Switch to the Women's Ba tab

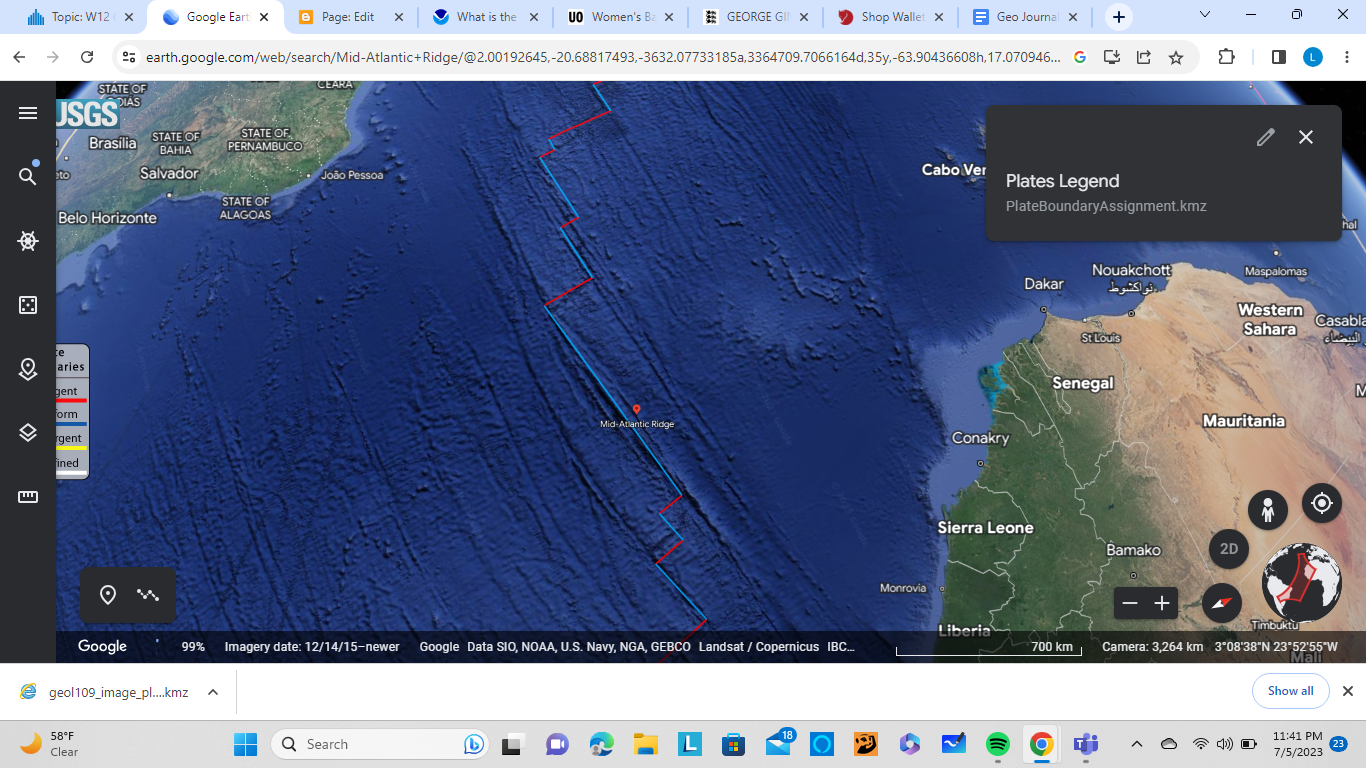click(621, 17)
